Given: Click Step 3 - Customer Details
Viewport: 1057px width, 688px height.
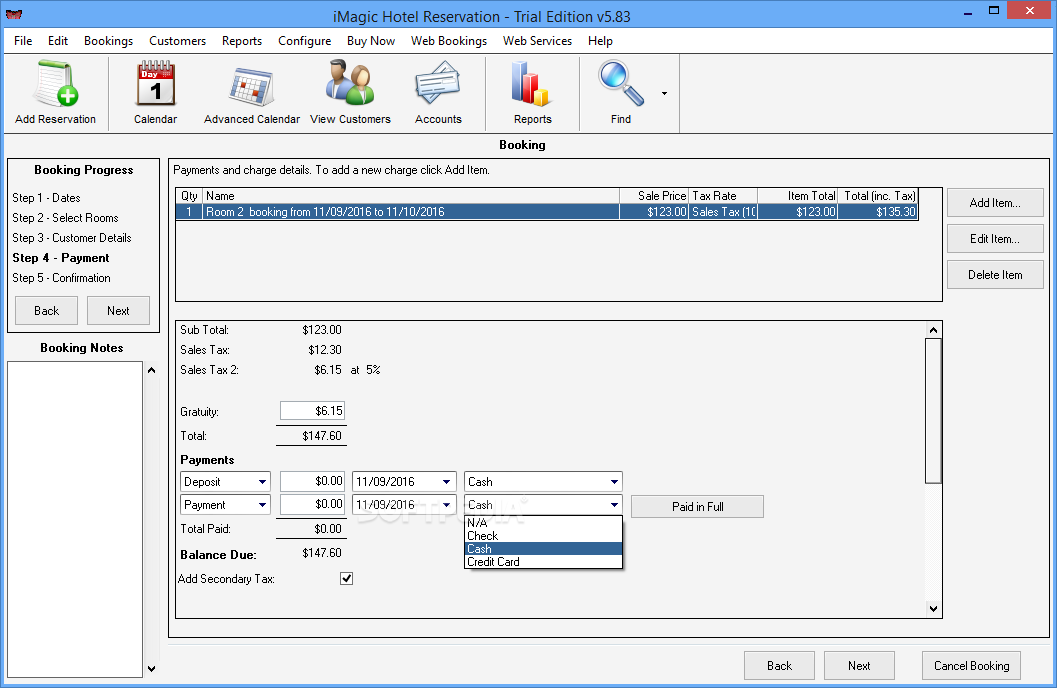Looking at the screenshot, I should [72, 238].
